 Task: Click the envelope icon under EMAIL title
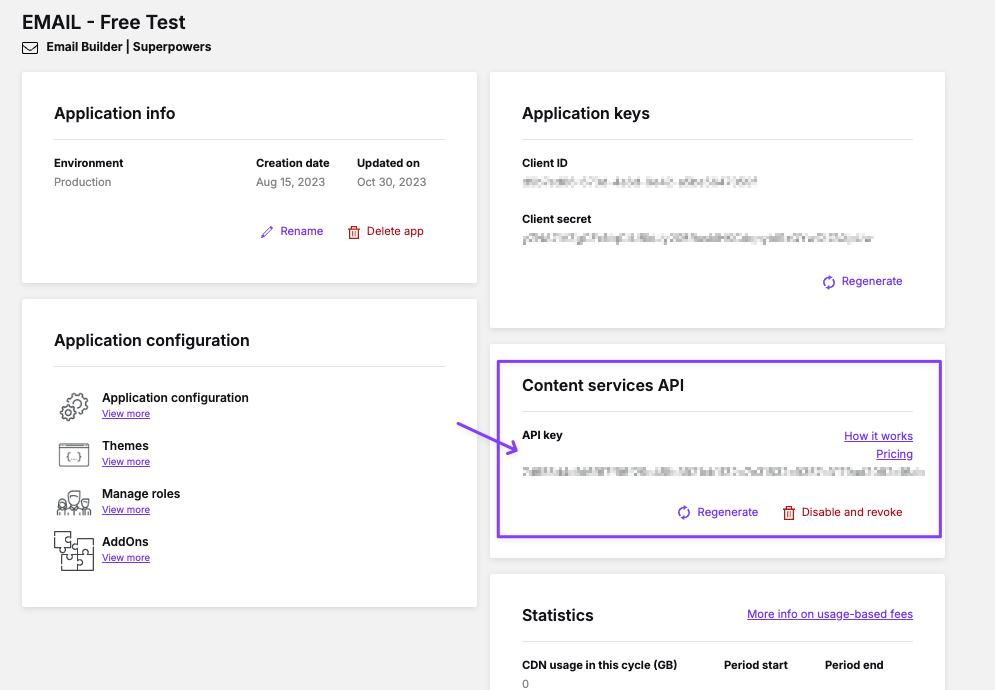(x=30, y=48)
